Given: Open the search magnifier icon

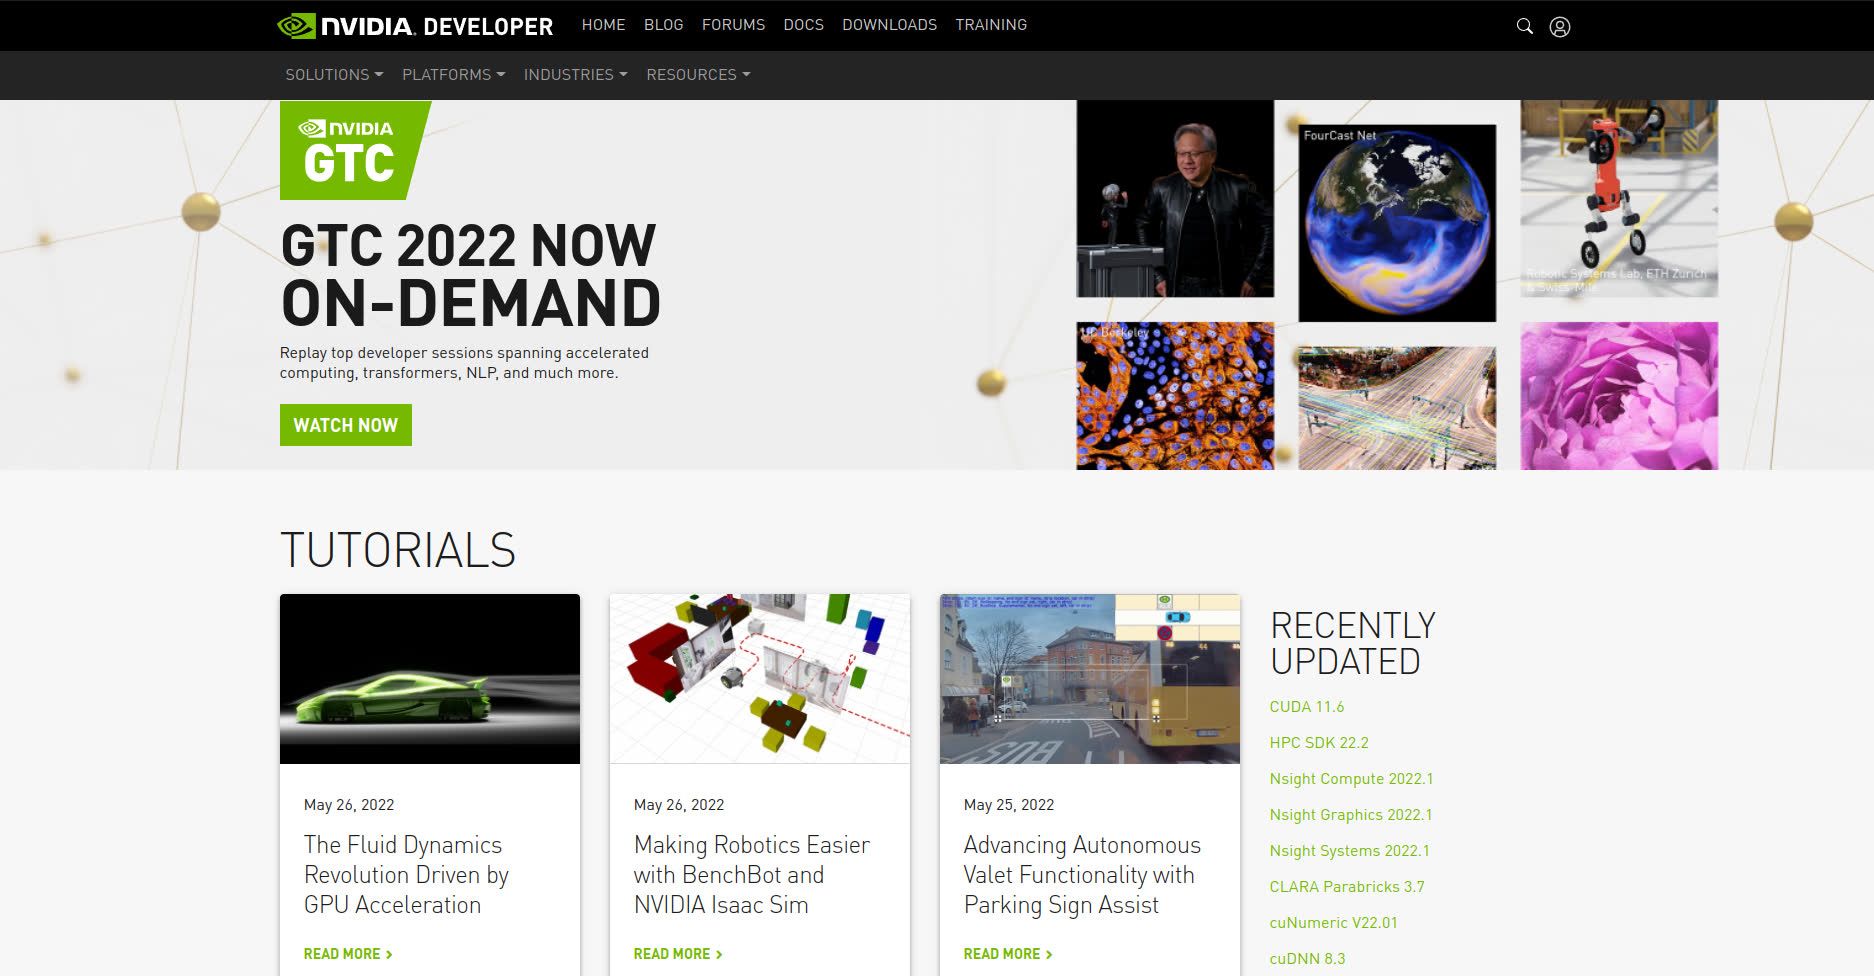Looking at the screenshot, I should click(x=1525, y=26).
